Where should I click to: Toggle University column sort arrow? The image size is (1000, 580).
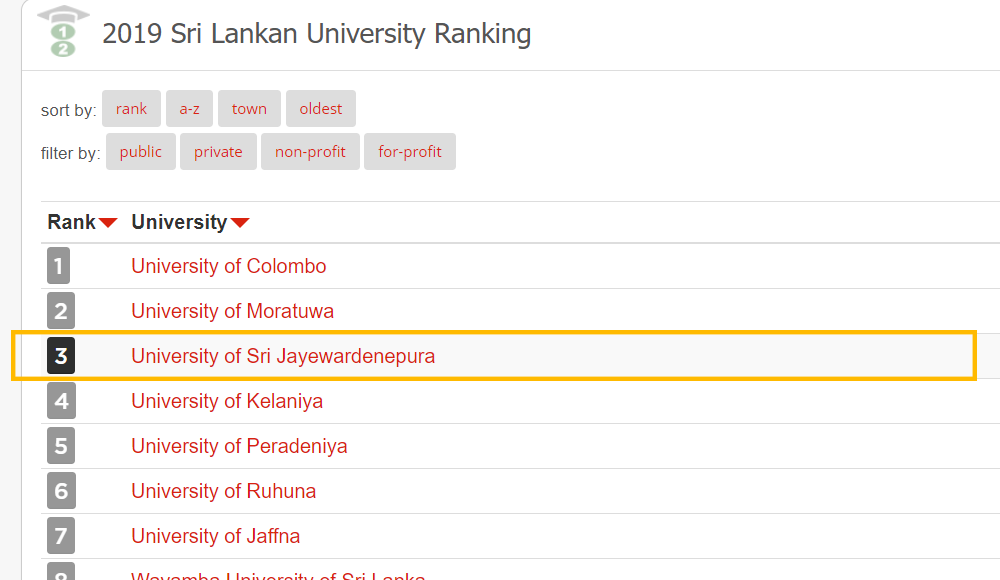[x=240, y=222]
